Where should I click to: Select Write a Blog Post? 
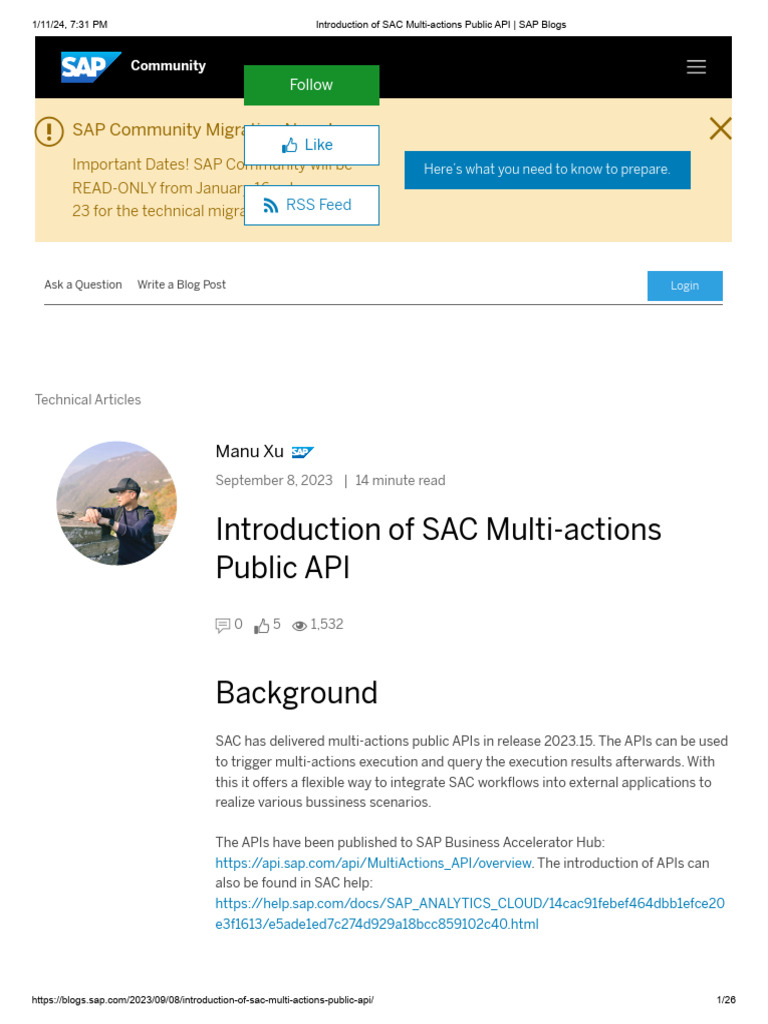[182, 285]
